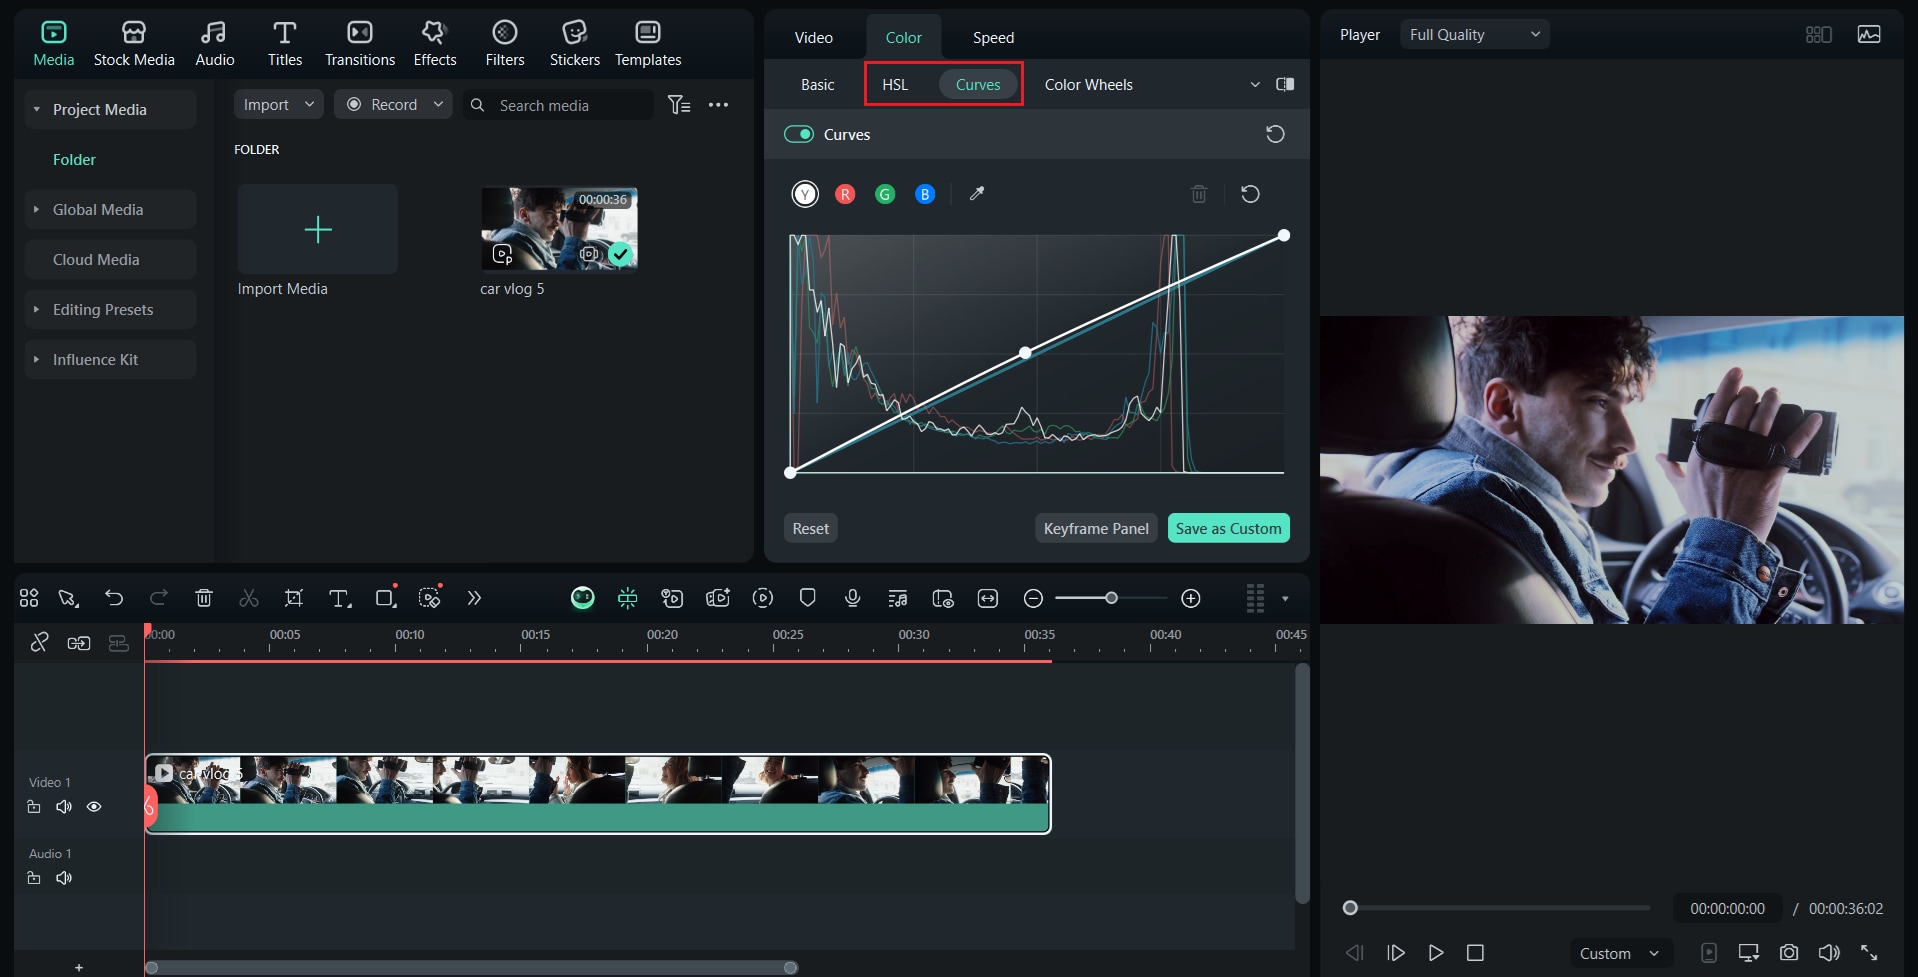The height and width of the screenshot is (977, 1918).
Task: Select the Y luminance curve channel
Action: (x=805, y=194)
